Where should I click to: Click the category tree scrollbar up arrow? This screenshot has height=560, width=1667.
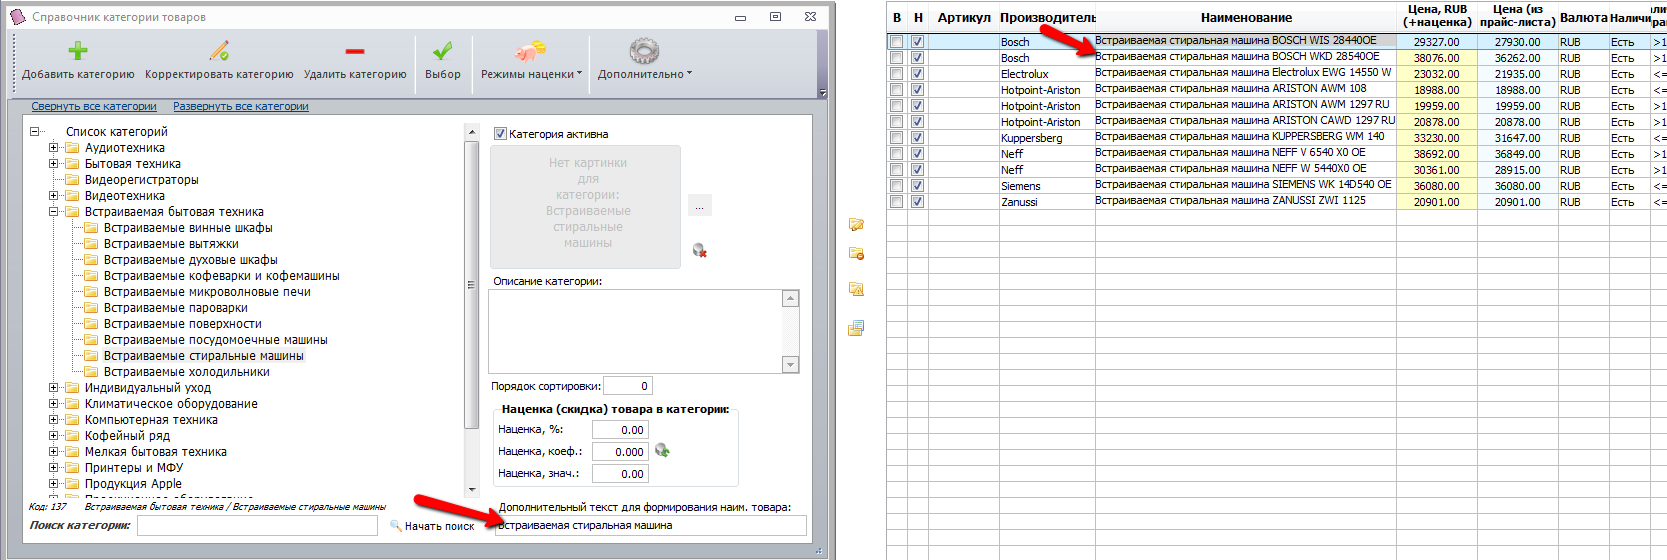pos(472,131)
